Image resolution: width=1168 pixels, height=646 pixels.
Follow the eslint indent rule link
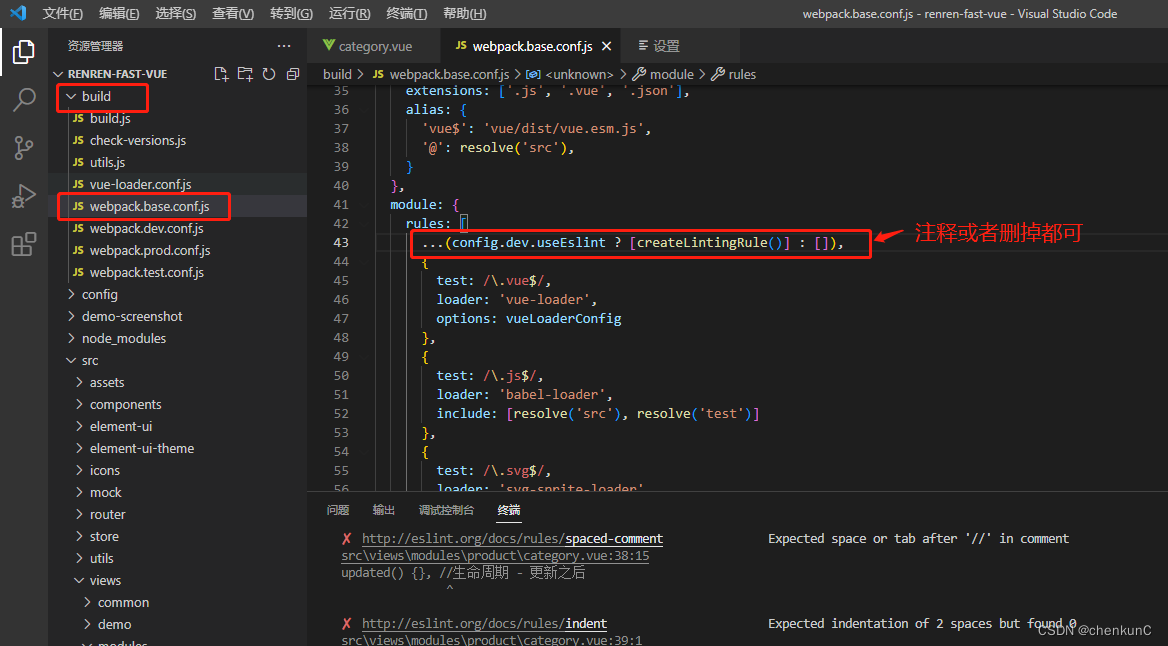[x=484, y=624]
